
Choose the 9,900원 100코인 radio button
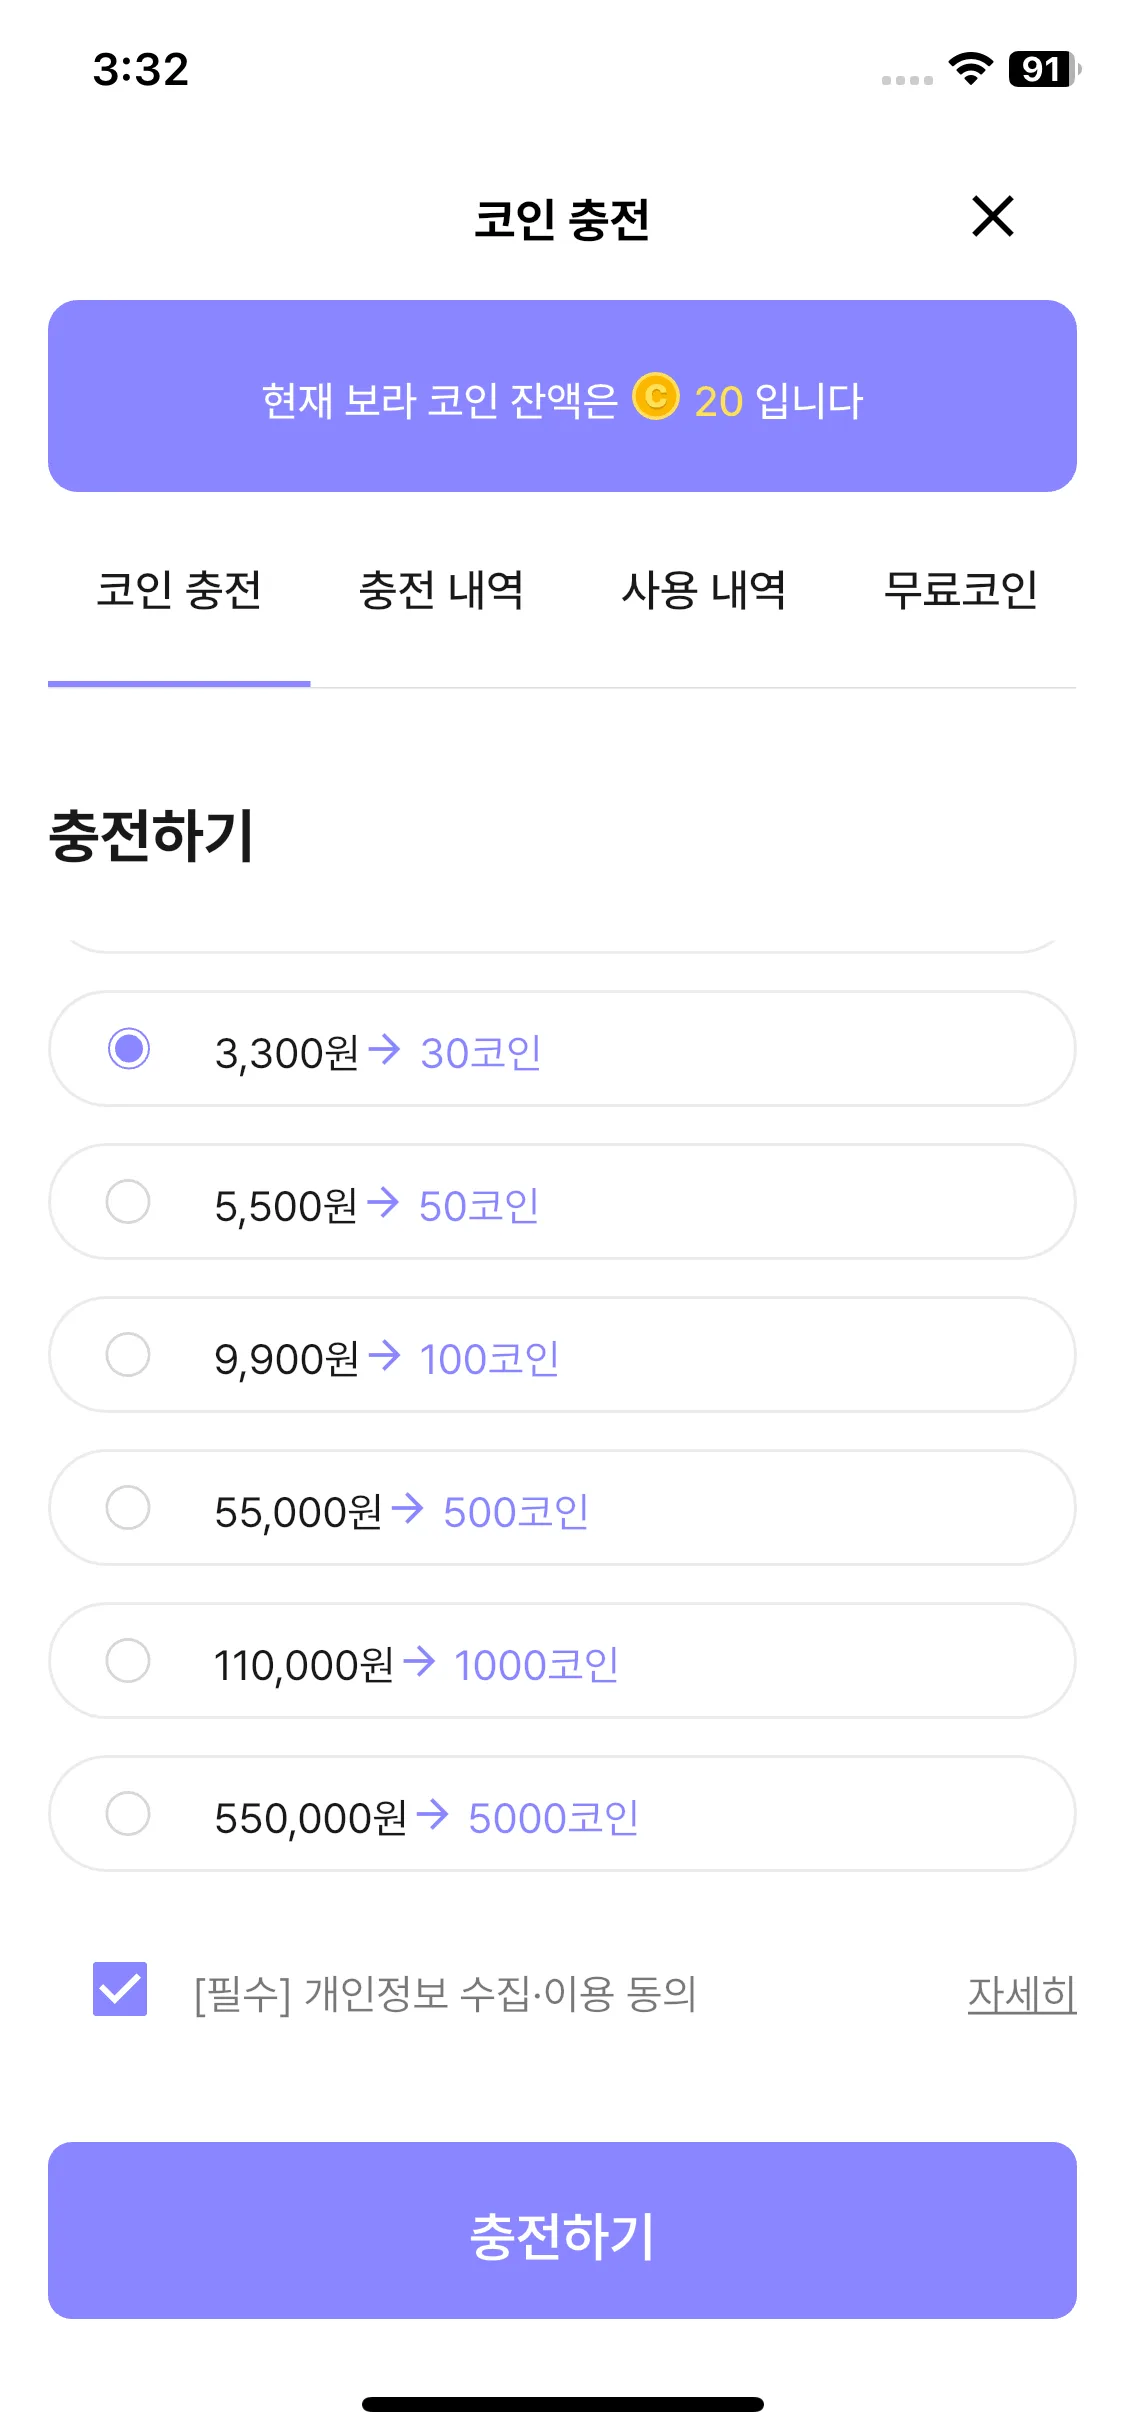click(x=129, y=1354)
